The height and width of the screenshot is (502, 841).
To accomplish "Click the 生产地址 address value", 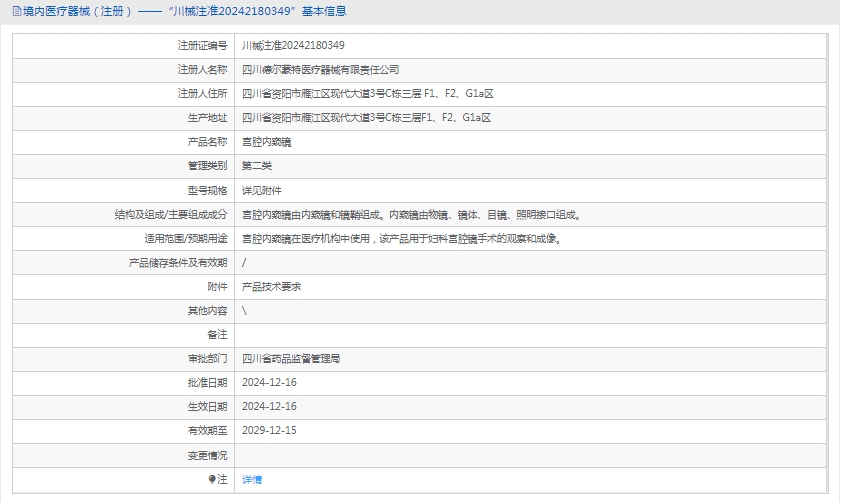I will [366, 117].
